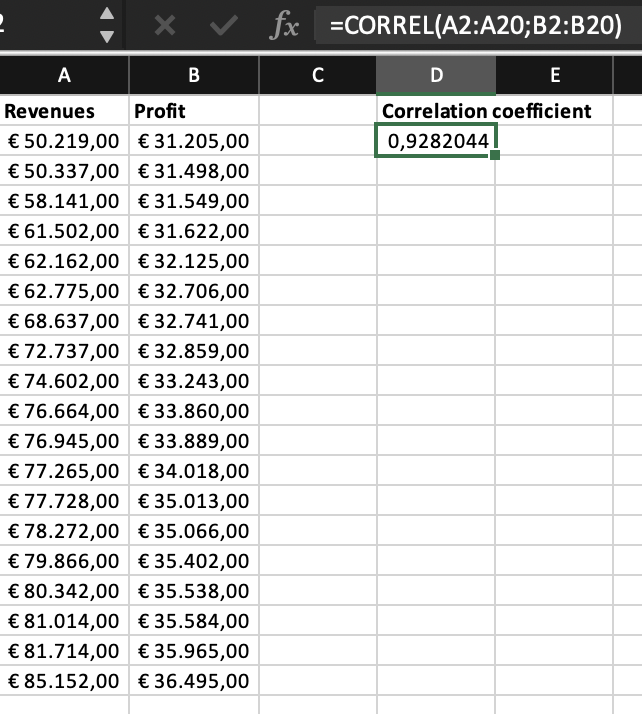
Task: Select the profit cell € 33.243,00
Action: (194, 381)
